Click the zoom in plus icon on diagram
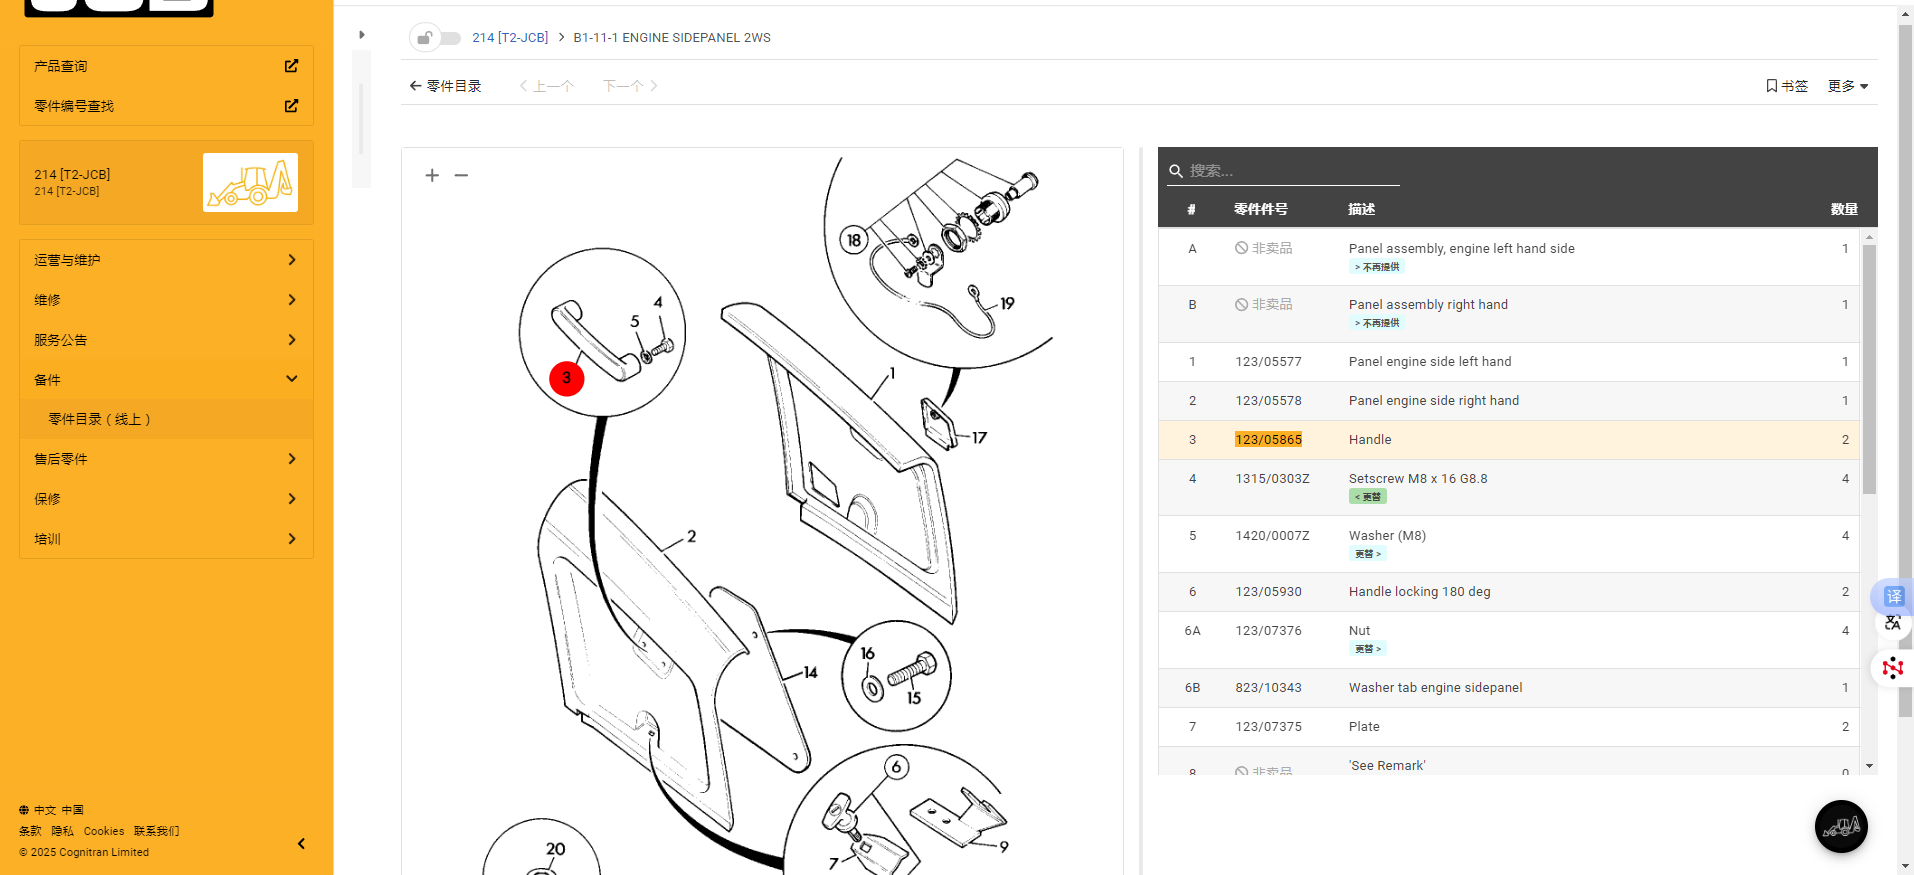 pos(432,175)
